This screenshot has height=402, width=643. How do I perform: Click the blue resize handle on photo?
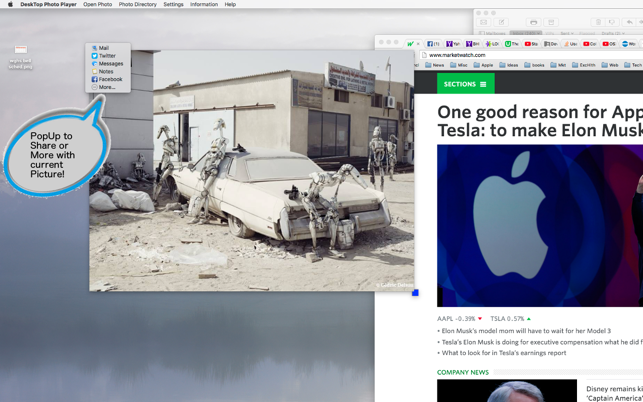(x=415, y=292)
